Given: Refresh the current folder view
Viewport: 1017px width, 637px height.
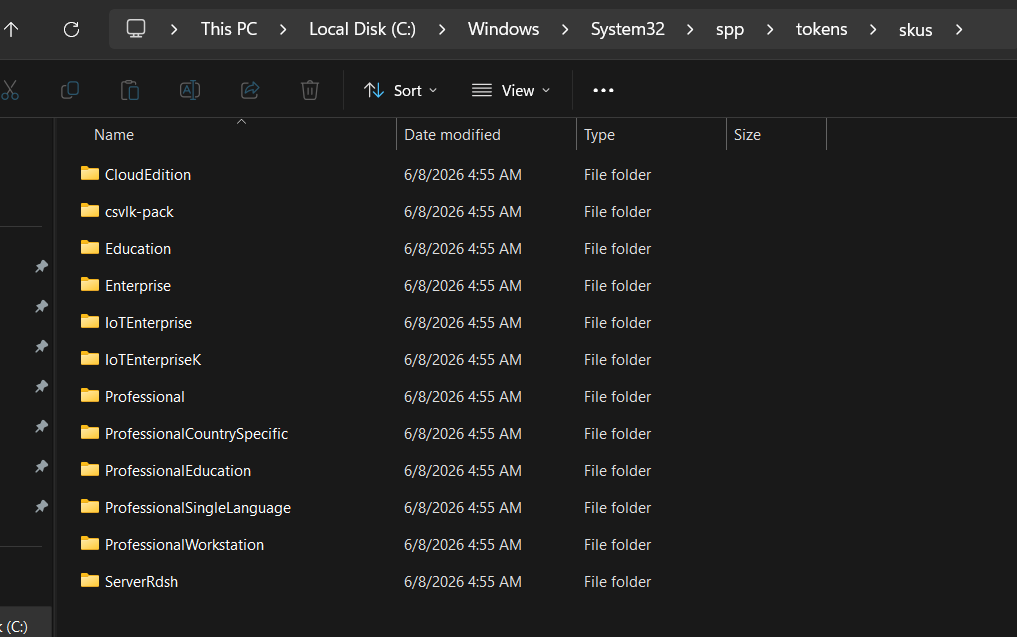Looking at the screenshot, I should (71, 29).
